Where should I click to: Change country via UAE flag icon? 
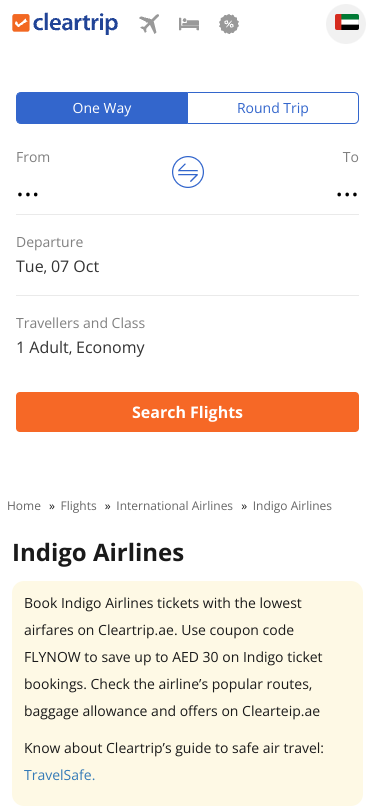point(347,23)
